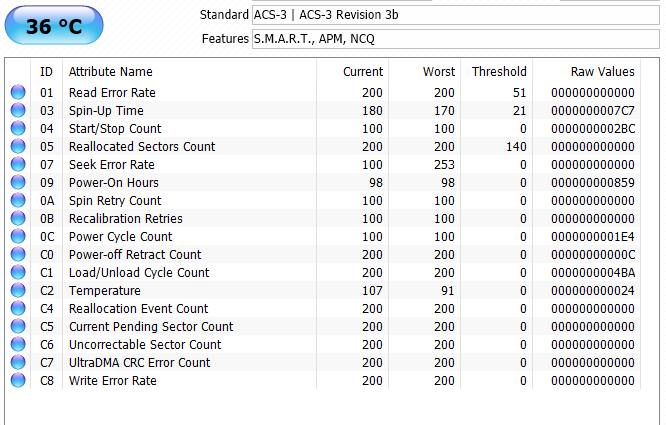The image size is (666, 425).
Task: Select the status icon for Temperature row
Action: (18, 291)
